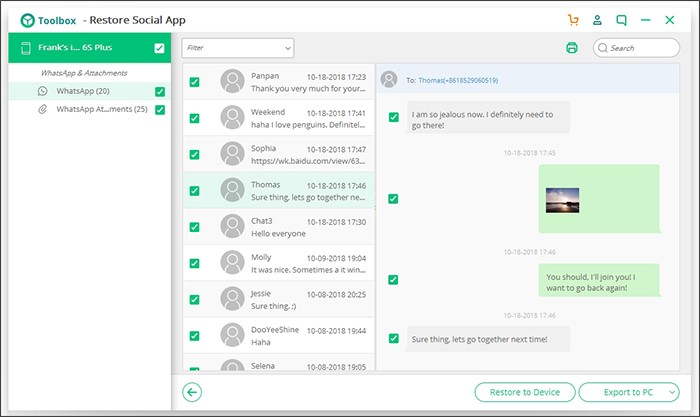Click the phone device icon
The image size is (700, 417).
pos(26,48)
